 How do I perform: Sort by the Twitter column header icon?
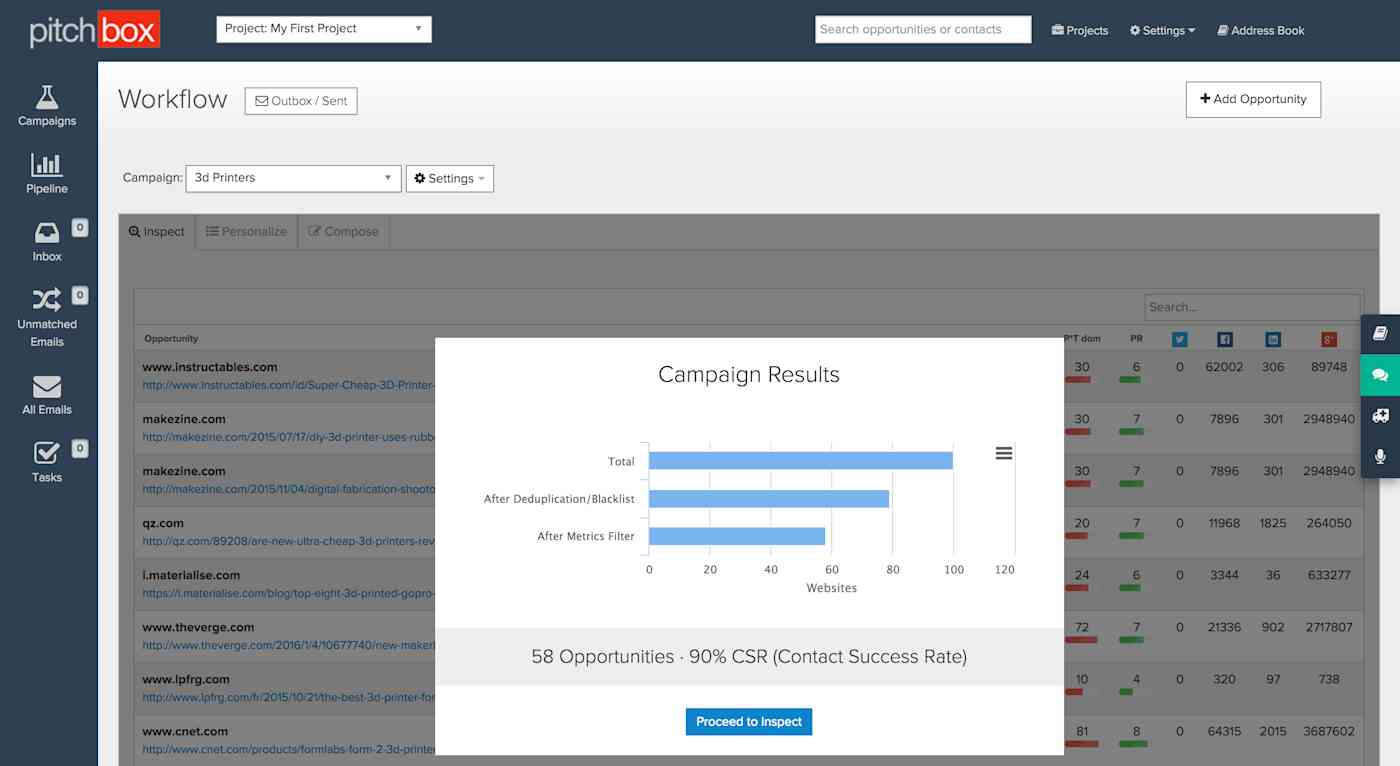pos(1180,339)
